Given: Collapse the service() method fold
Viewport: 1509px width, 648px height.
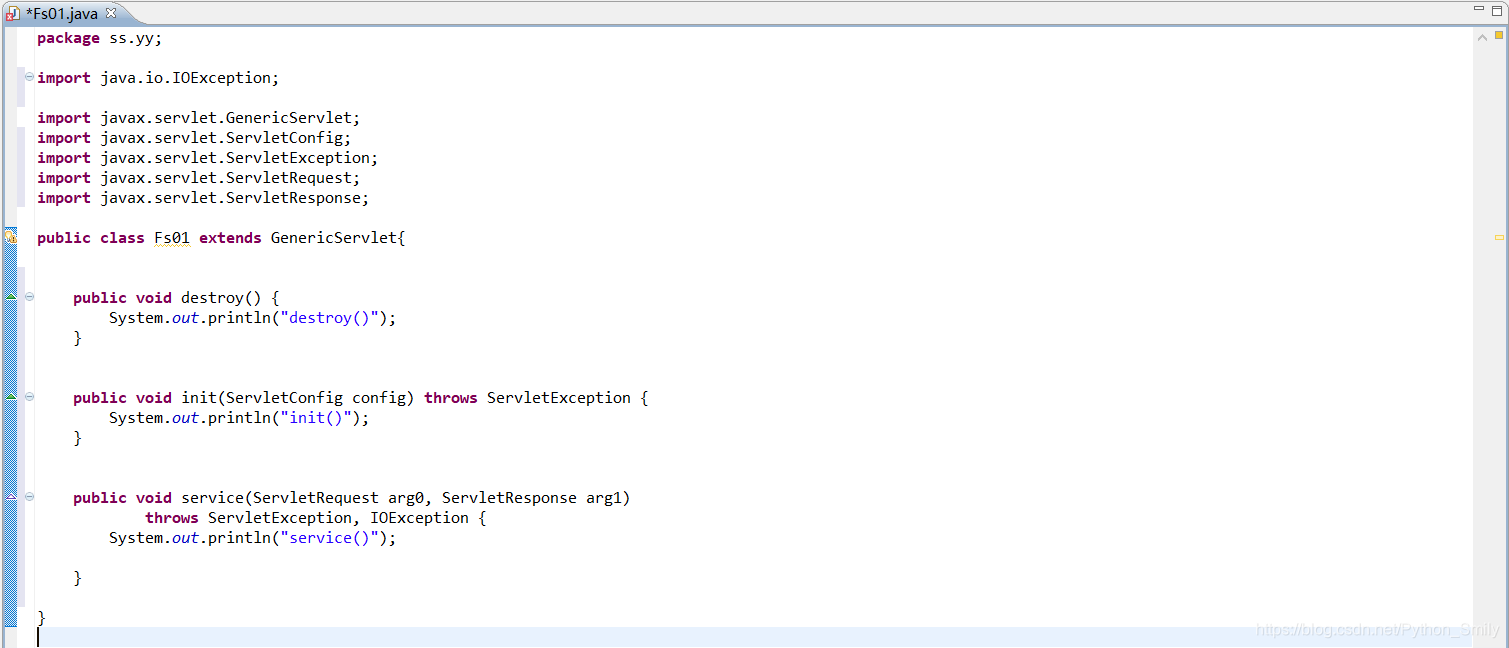Looking at the screenshot, I should click(x=29, y=497).
